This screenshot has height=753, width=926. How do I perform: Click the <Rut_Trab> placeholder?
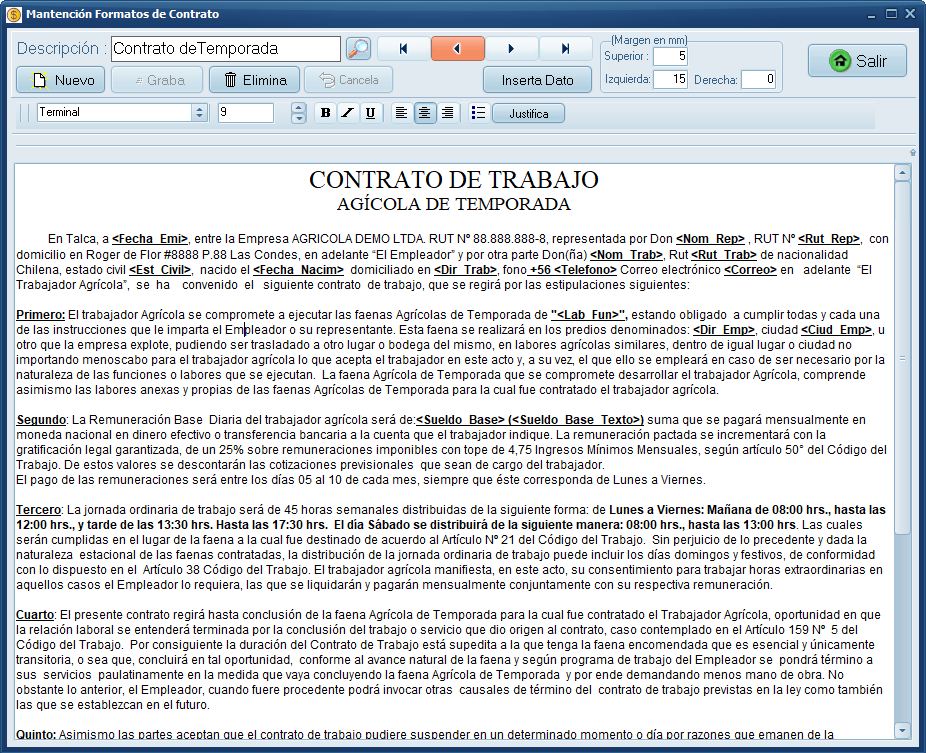pyautogui.click(x=724, y=255)
